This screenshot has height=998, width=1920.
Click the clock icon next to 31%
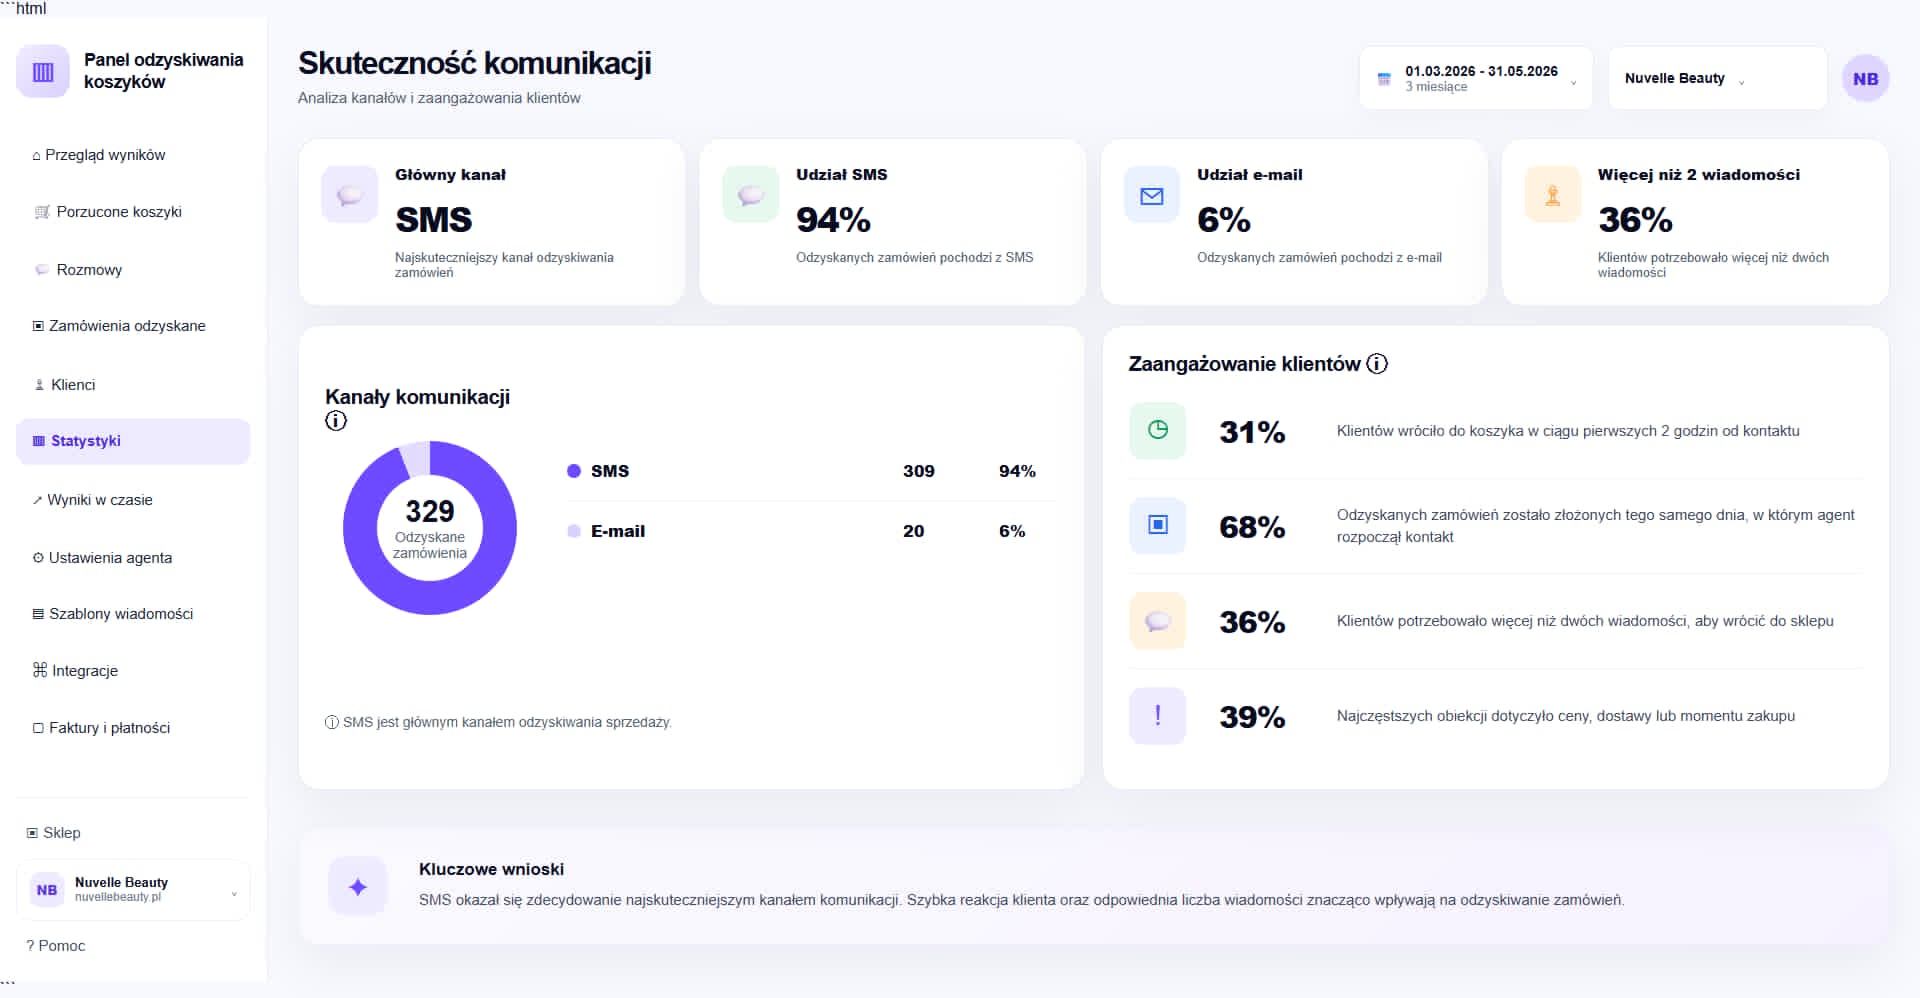pyautogui.click(x=1158, y=430)
